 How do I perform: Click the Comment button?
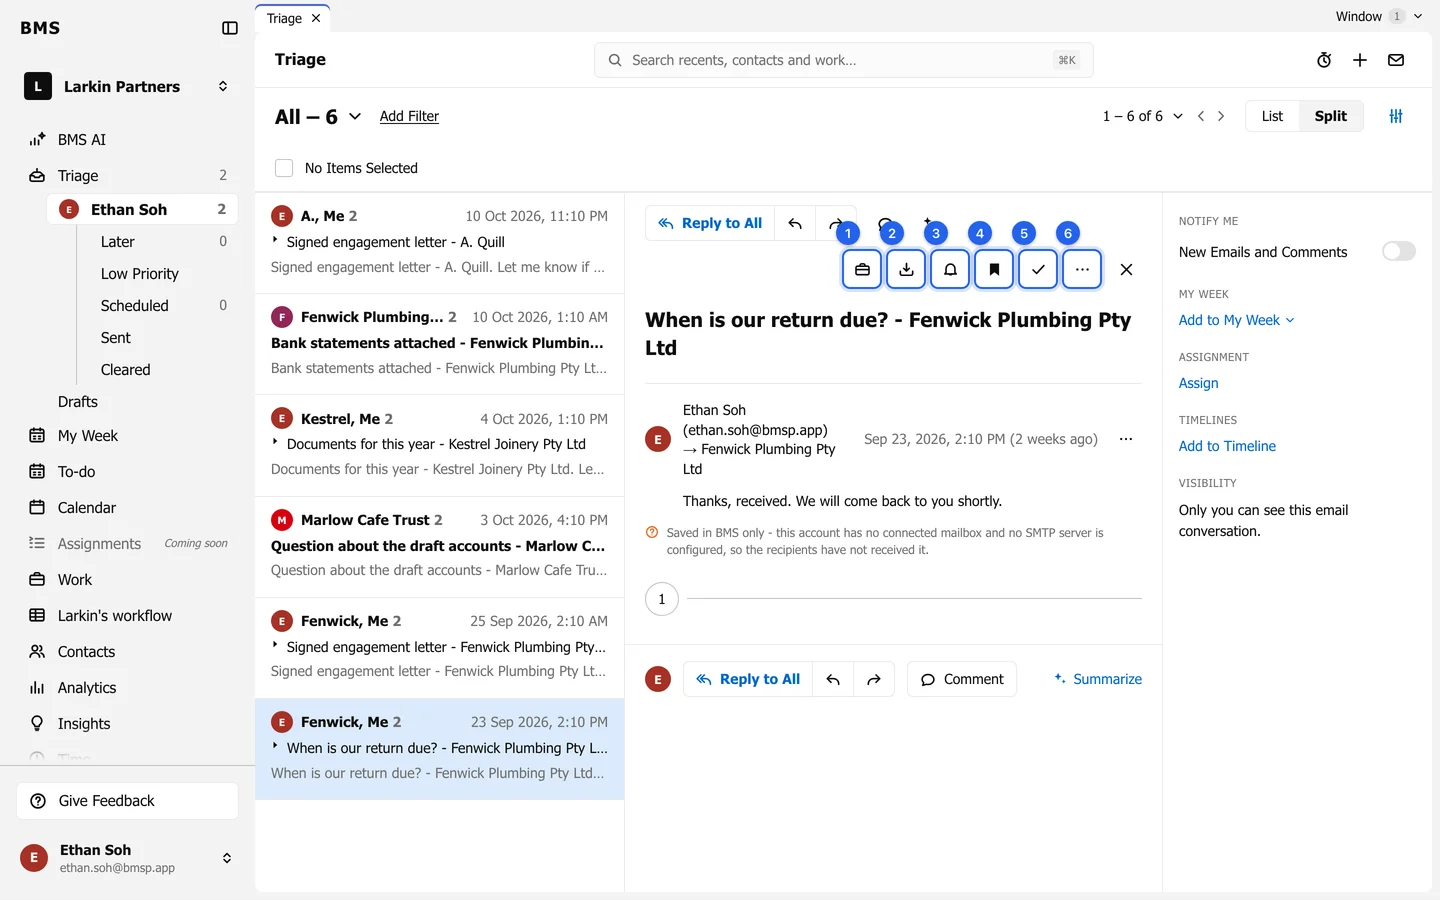pos(962,679)
